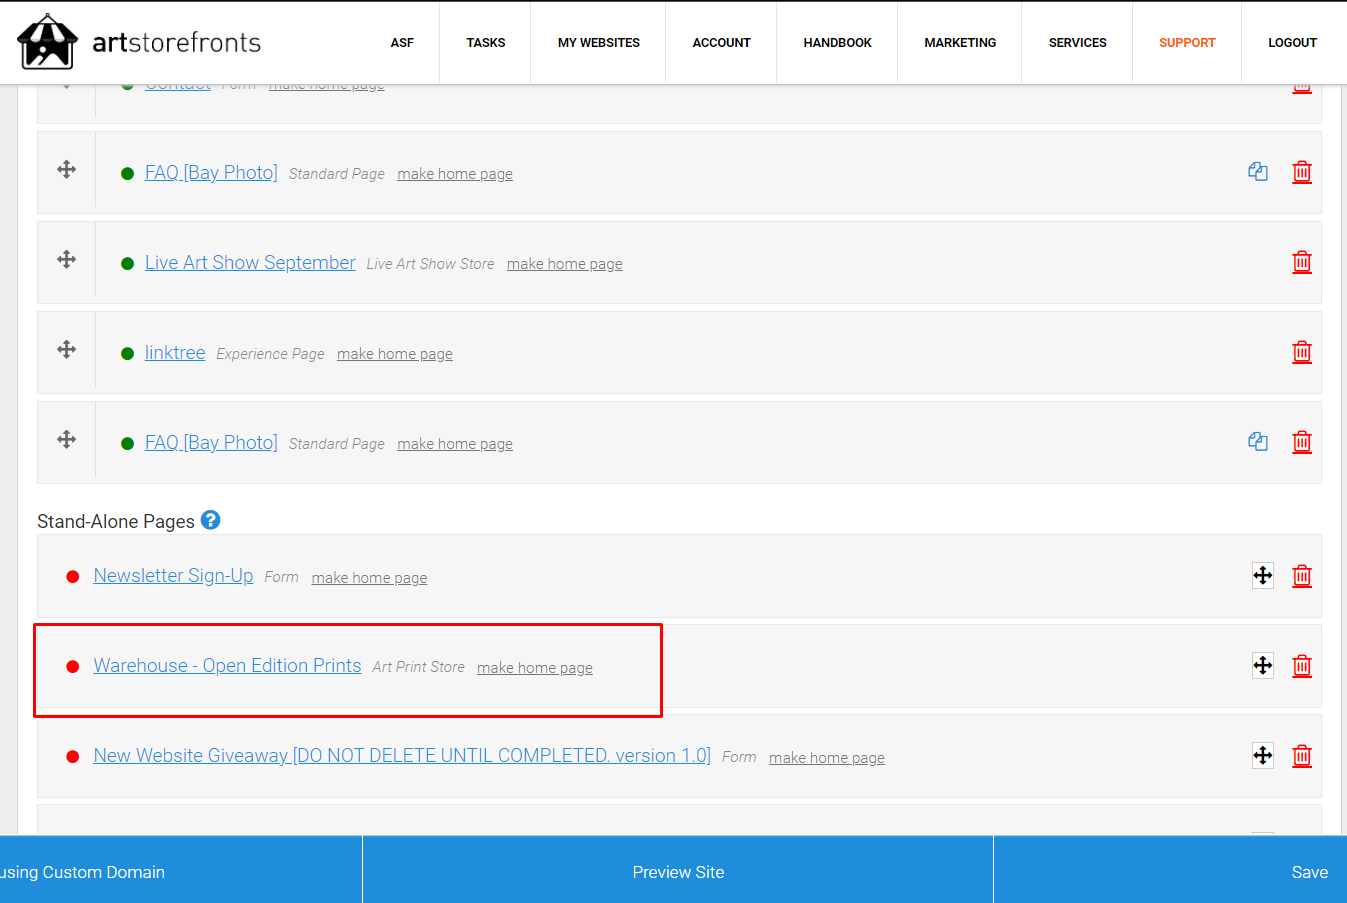Delete the Live Art Show September page

coord(1302,262)
